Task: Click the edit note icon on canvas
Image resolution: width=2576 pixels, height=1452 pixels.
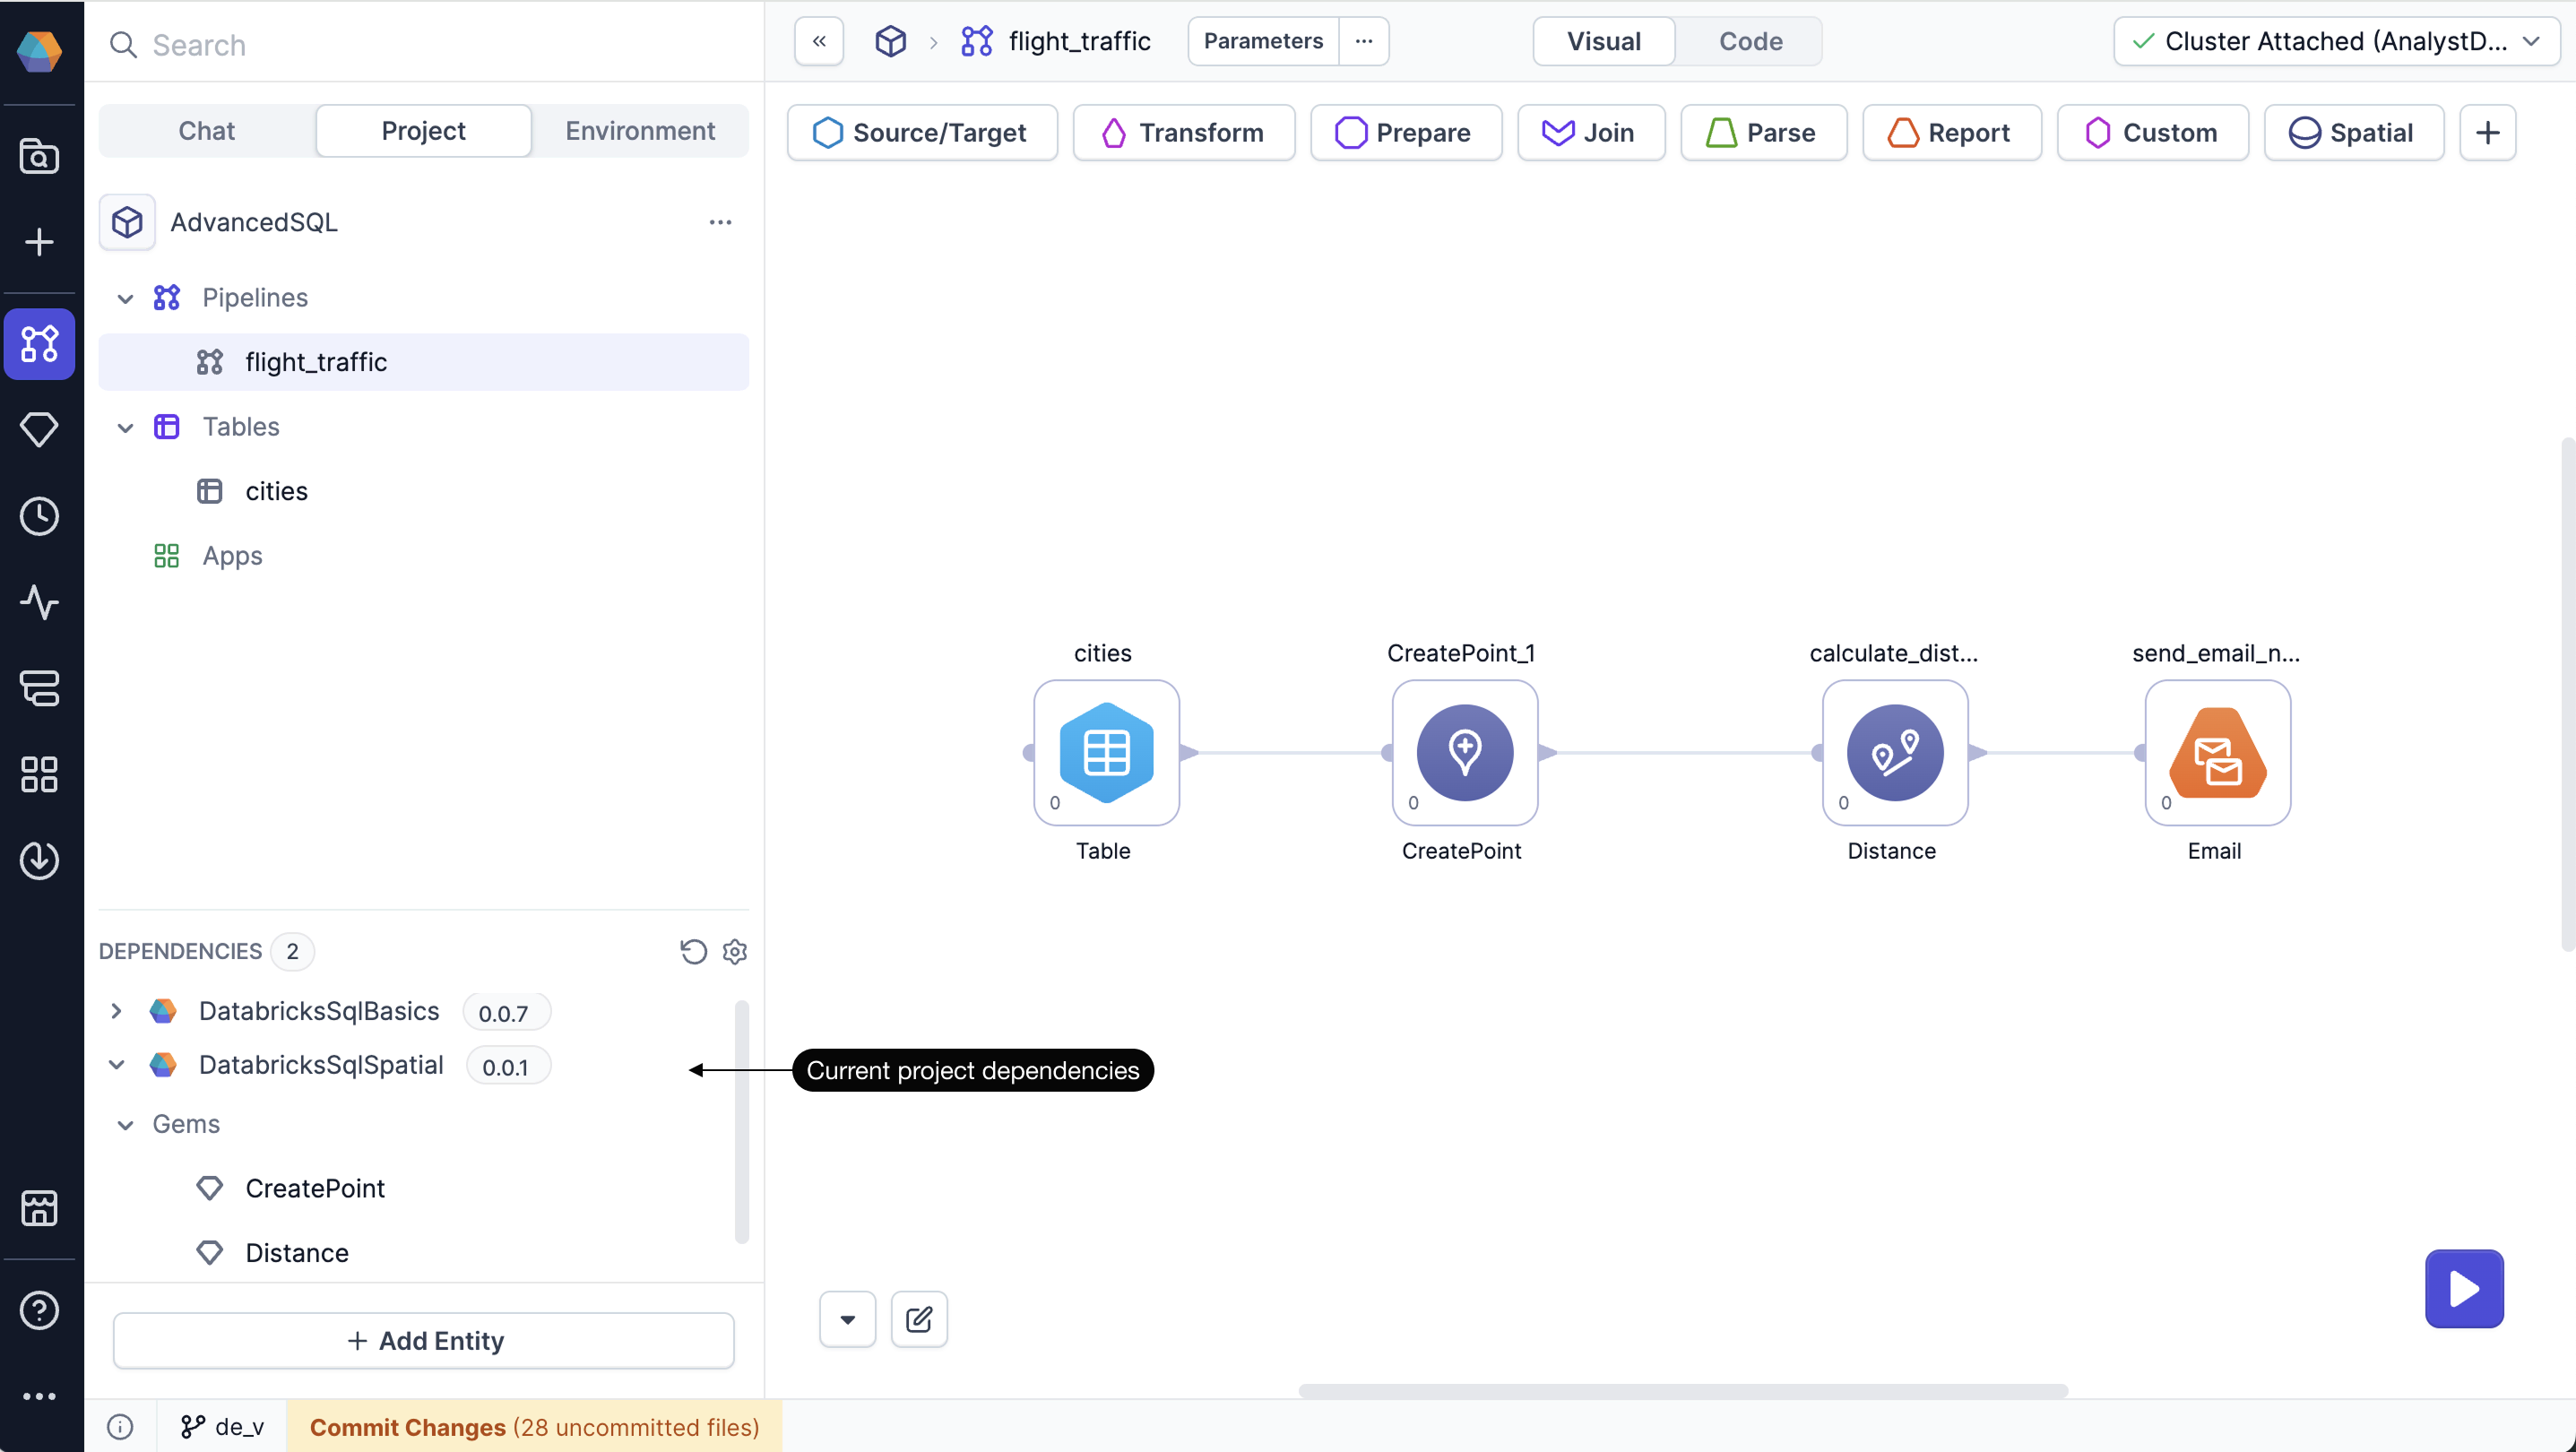Action: click(x=918, y=1320)
